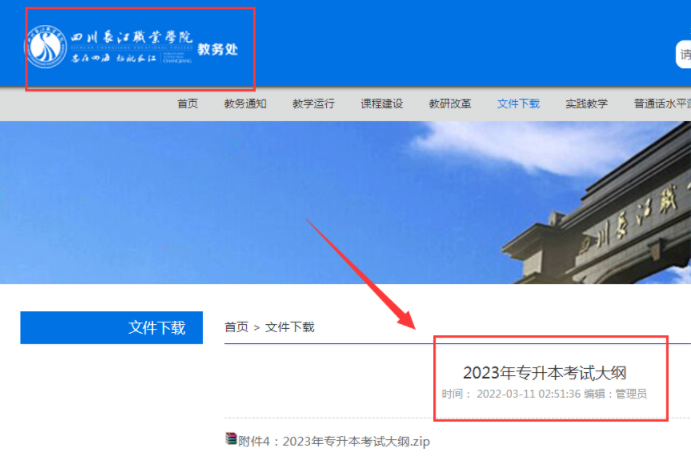
Task: Open 实践教学 from the navigation bar
Action: [587, 104]
